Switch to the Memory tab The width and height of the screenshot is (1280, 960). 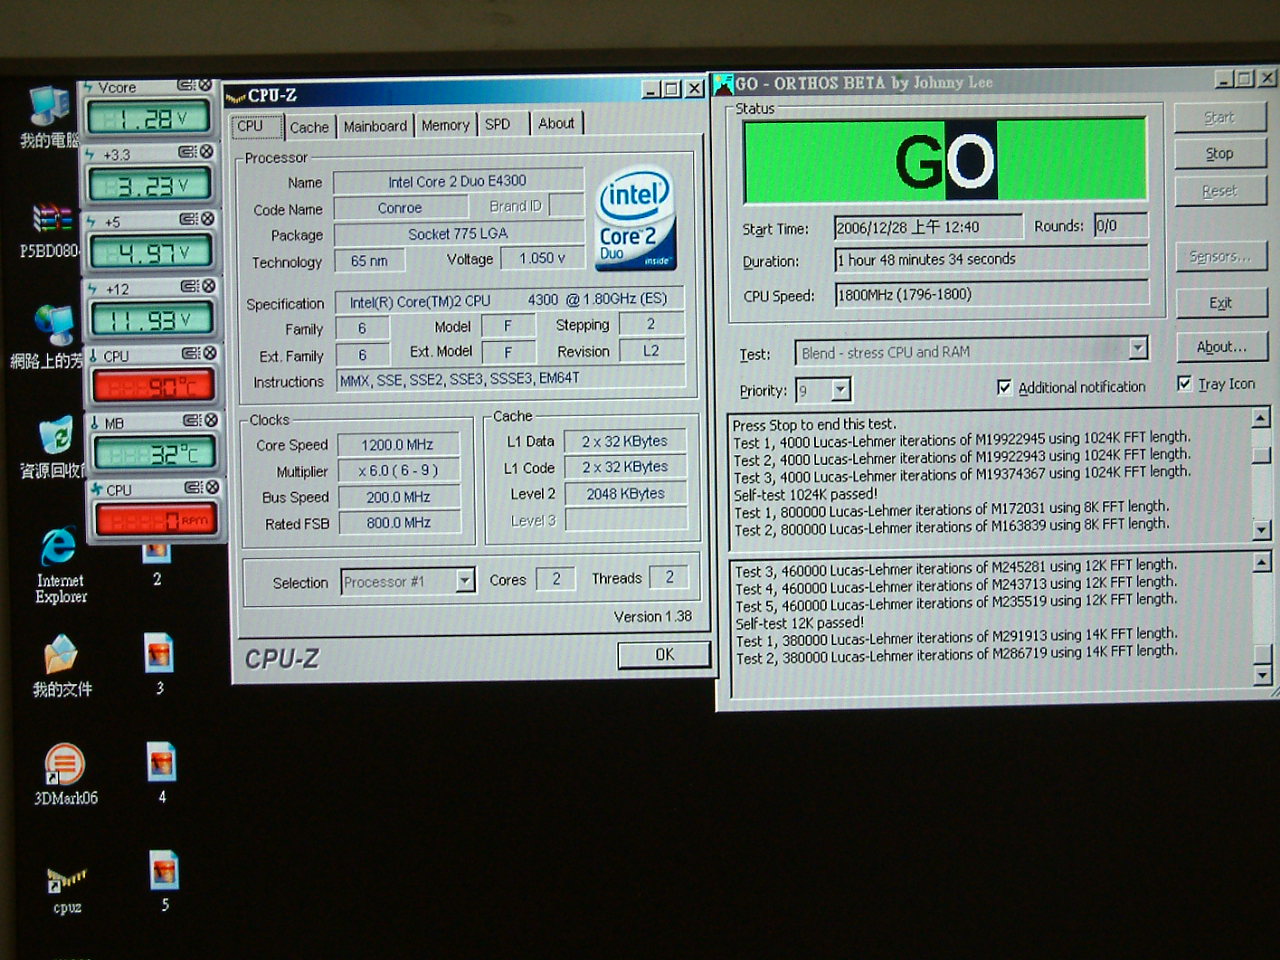(x=445, y=125)
